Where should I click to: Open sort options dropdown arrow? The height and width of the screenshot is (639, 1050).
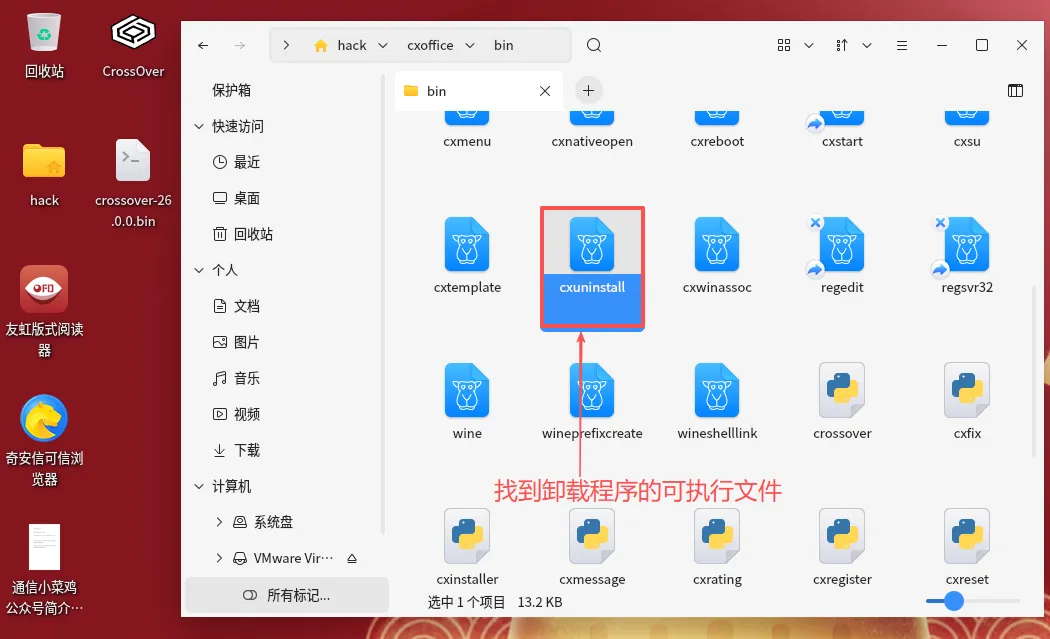[867, 45]
